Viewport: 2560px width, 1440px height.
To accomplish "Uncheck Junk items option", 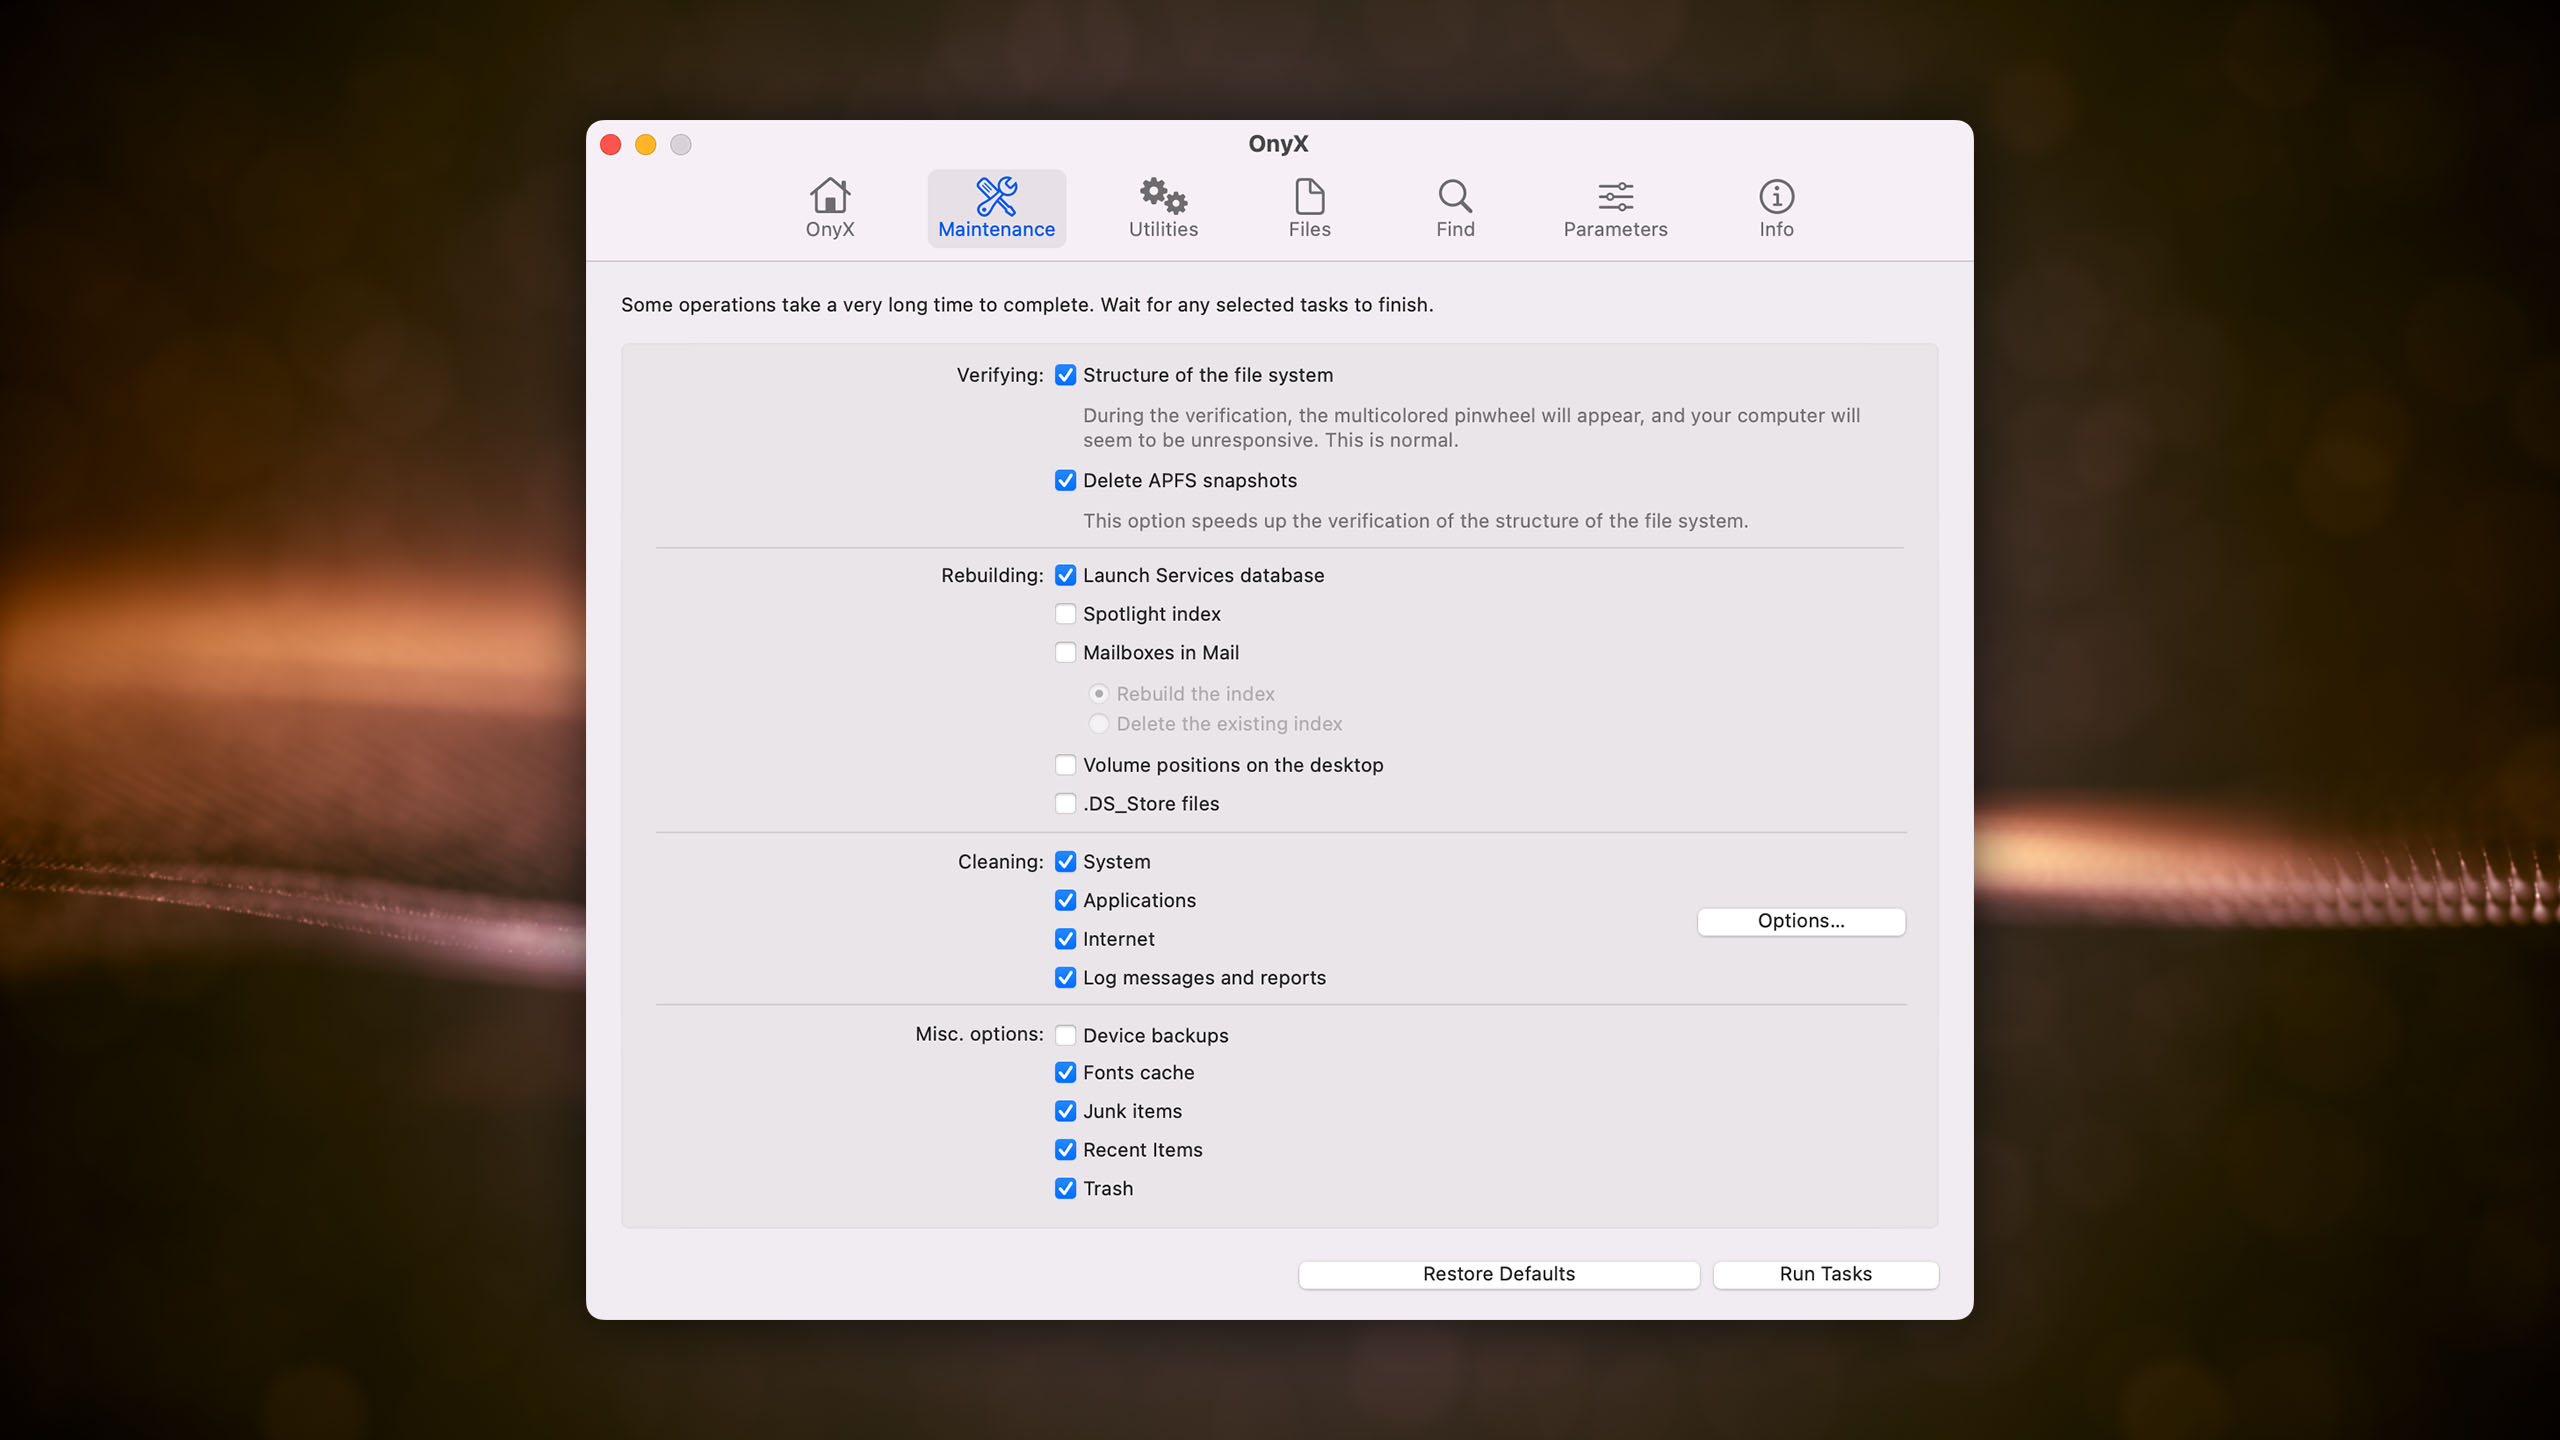I will pyautogui.click(x=1065, y=1112).
